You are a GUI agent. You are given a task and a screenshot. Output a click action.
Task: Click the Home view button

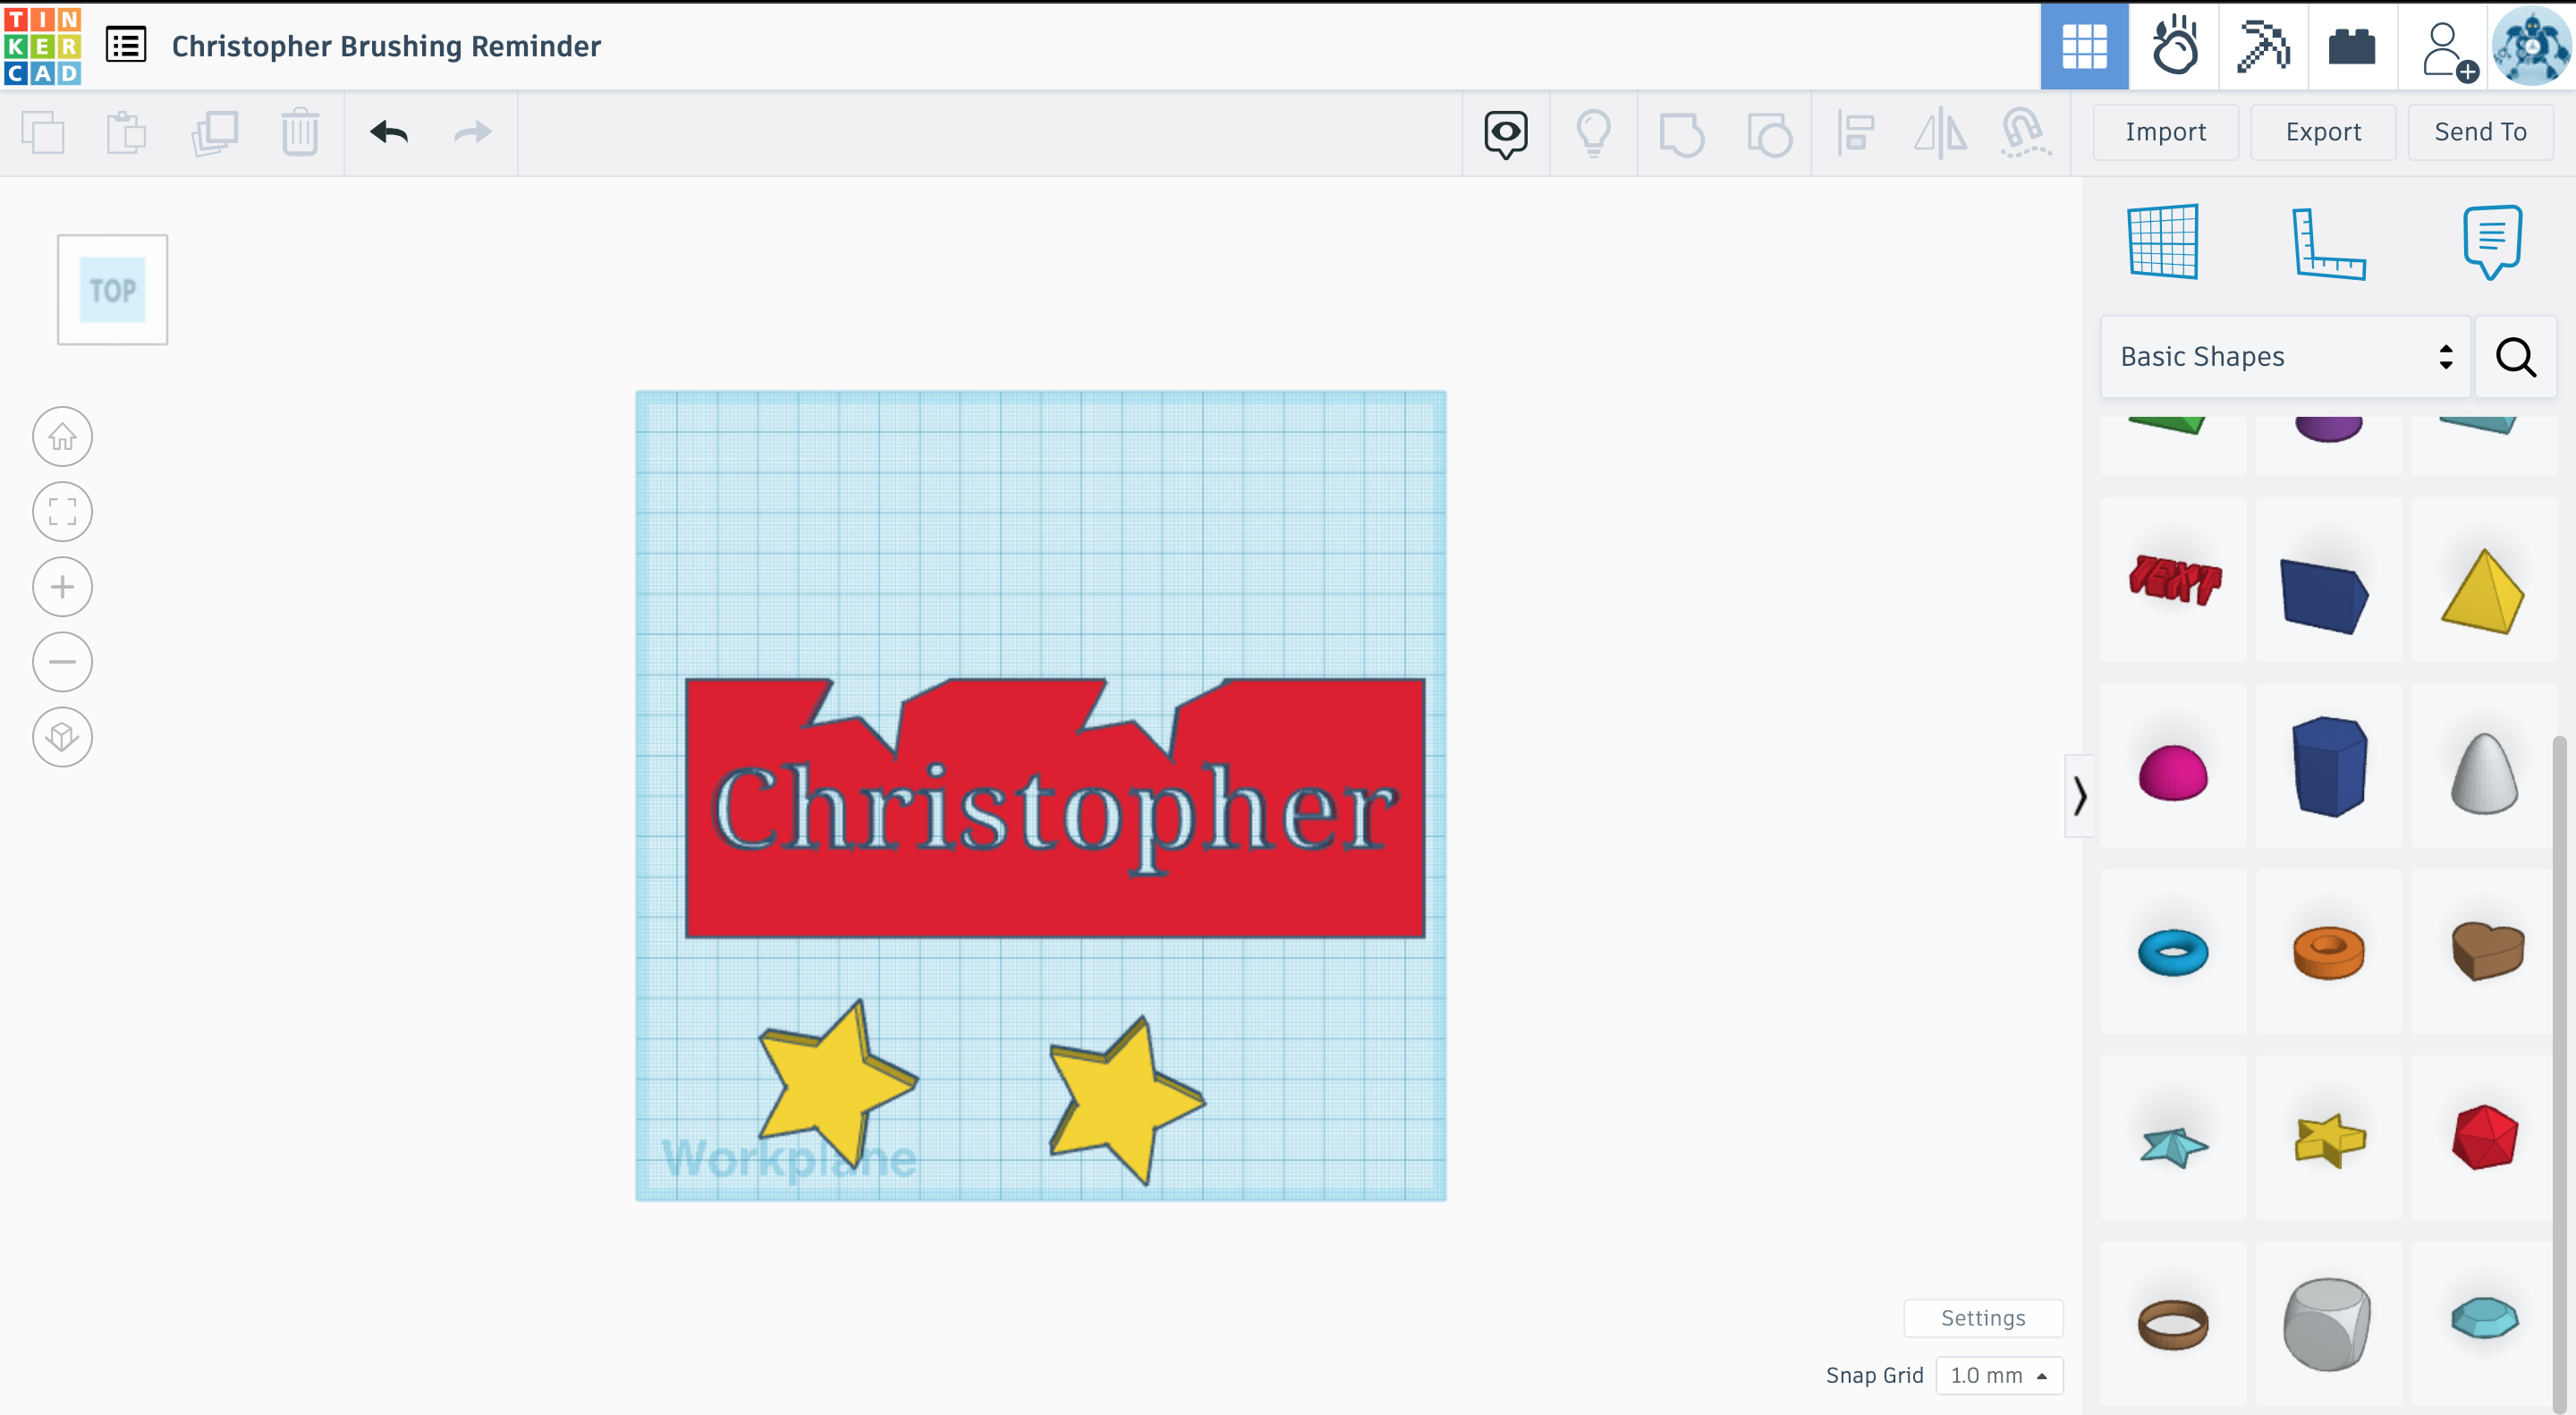click(x=62, y=437)
